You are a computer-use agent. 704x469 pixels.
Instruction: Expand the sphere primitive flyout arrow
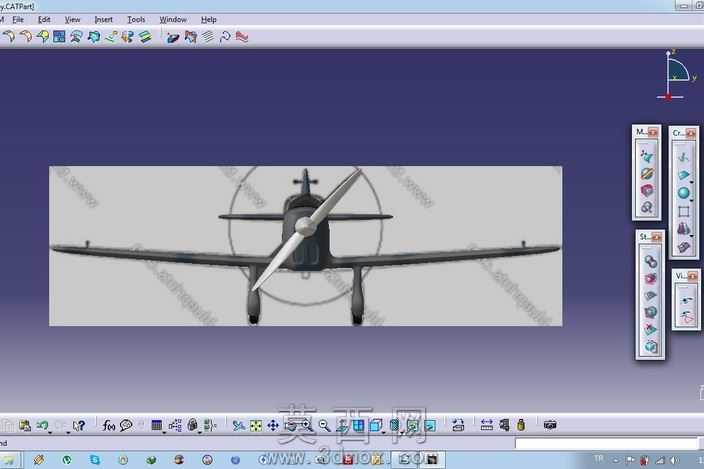point(691,200)
